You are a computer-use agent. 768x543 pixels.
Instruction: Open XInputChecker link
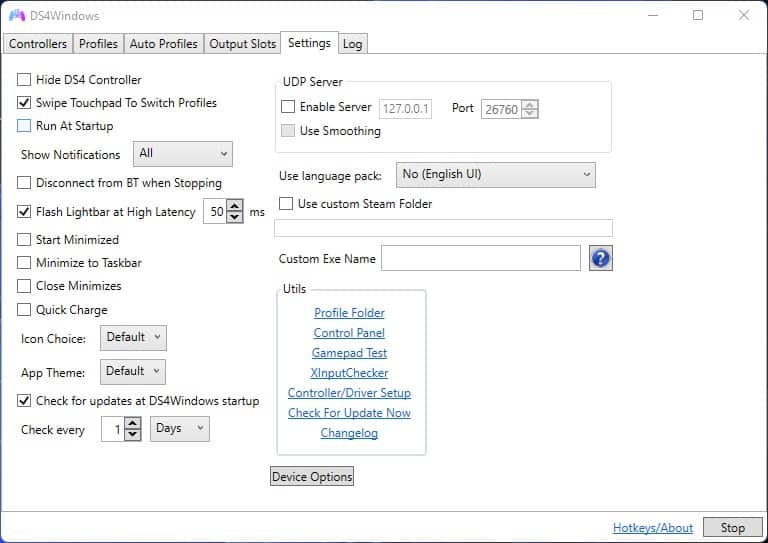coord(349,373)
